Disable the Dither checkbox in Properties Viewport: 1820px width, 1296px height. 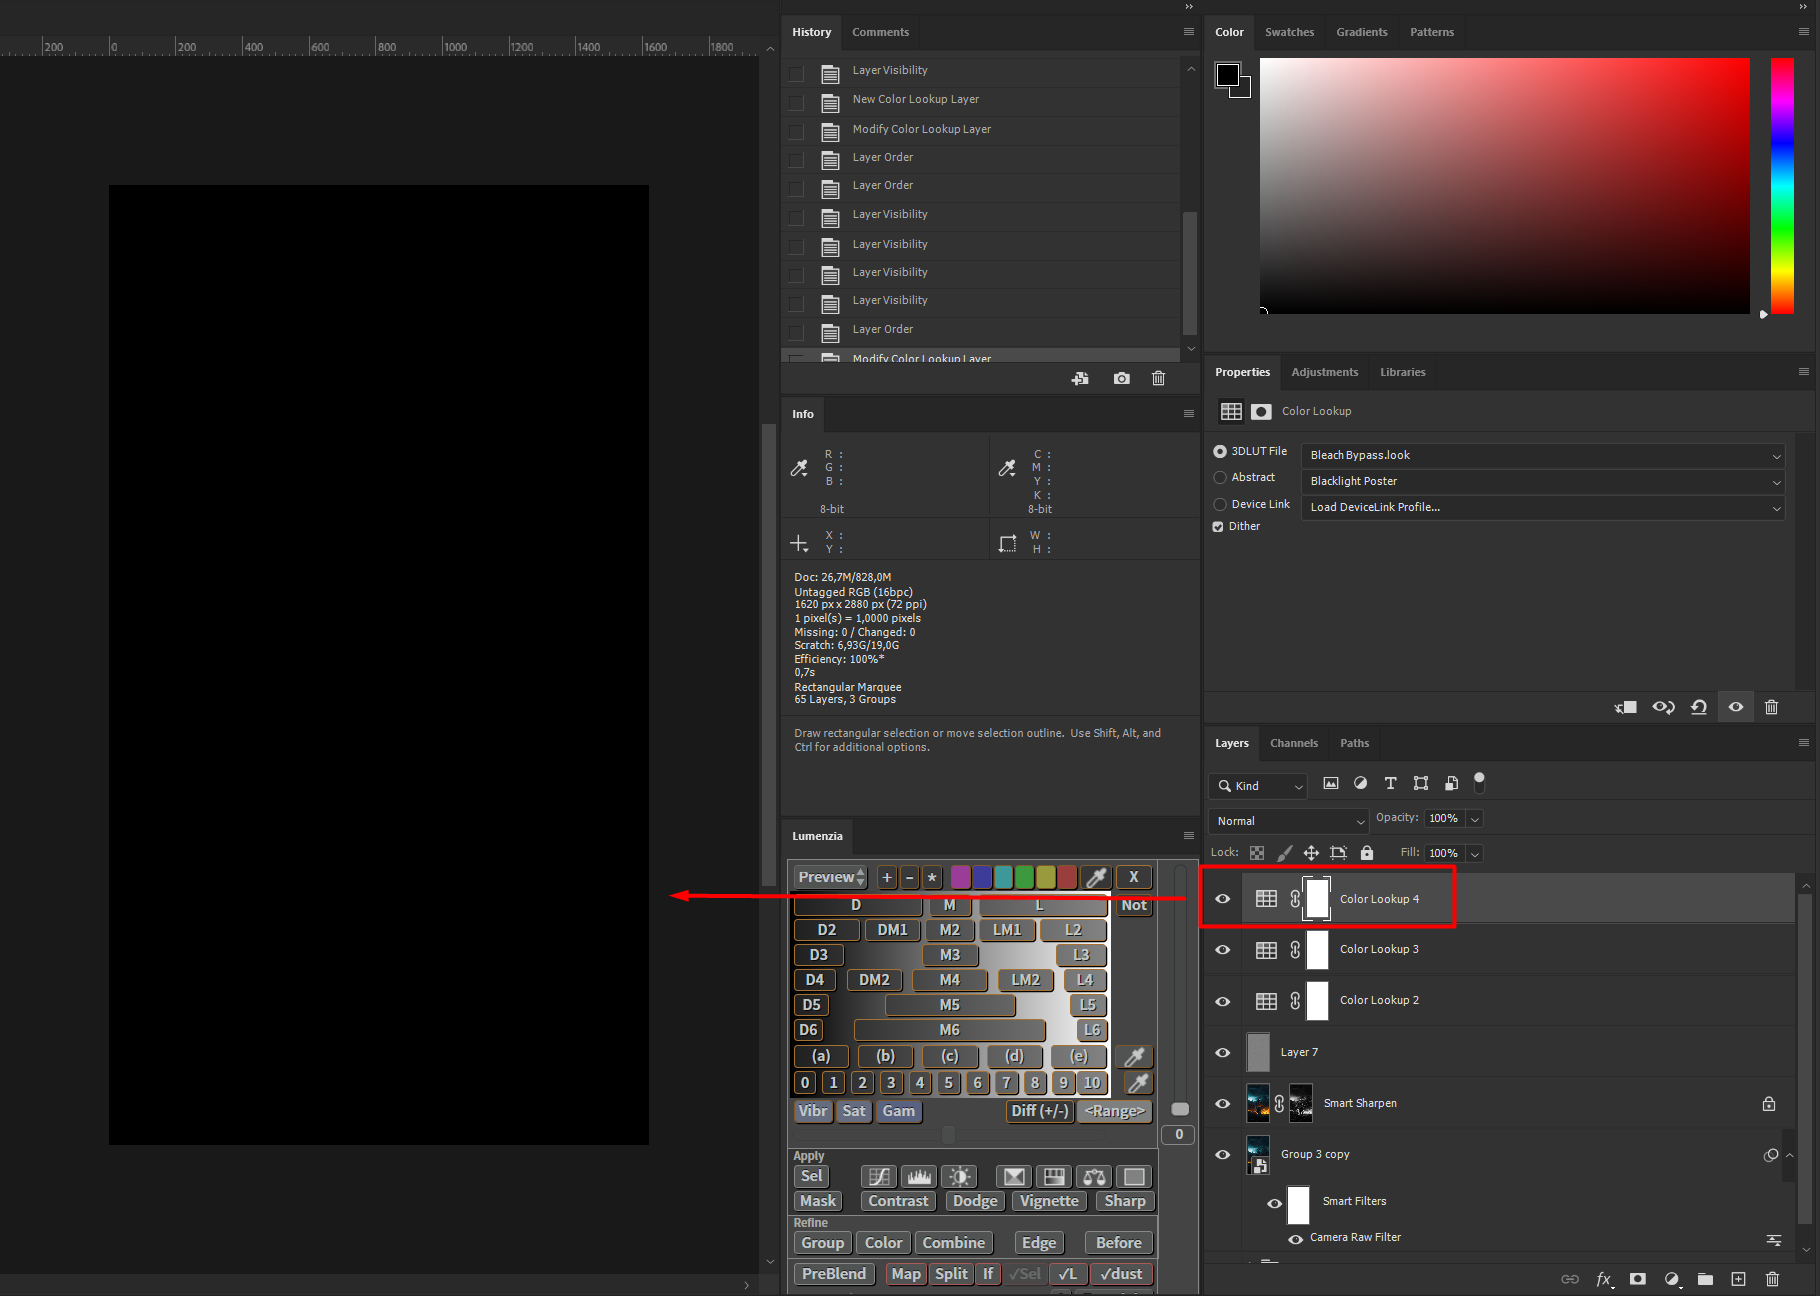(1218, 526)
